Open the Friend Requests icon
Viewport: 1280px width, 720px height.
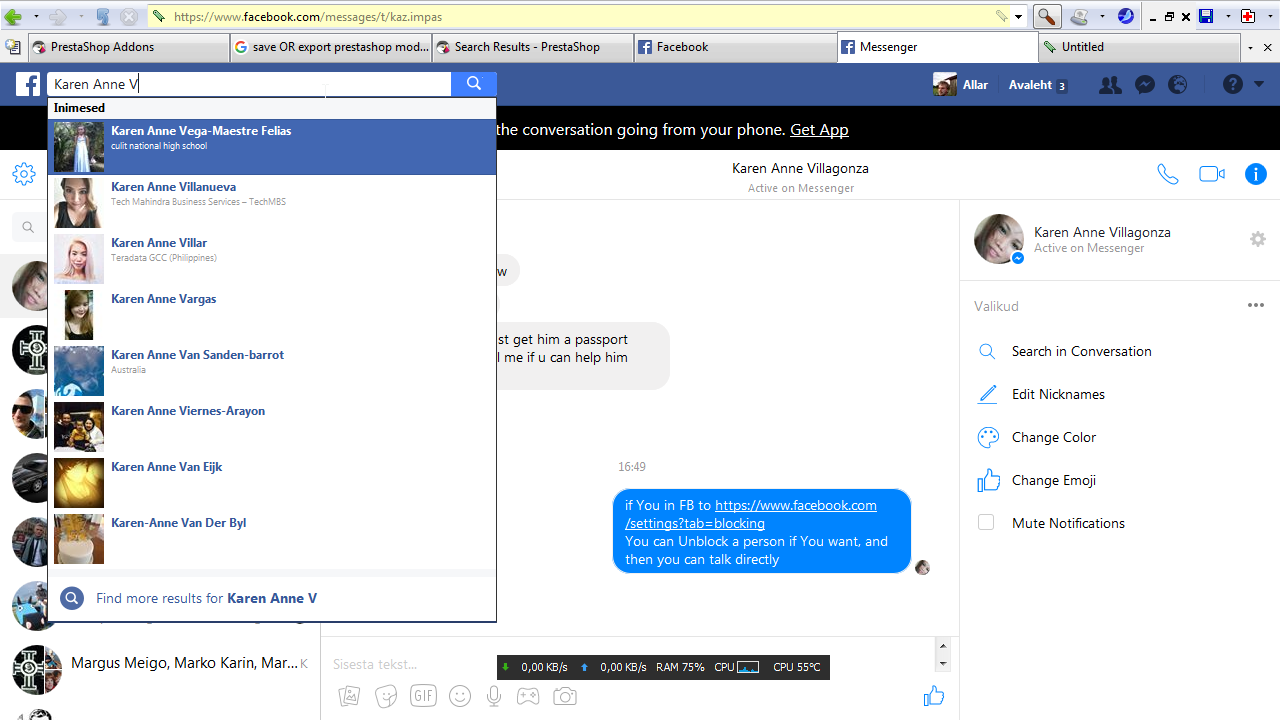pyautogui.click(x=1110, y=85)
